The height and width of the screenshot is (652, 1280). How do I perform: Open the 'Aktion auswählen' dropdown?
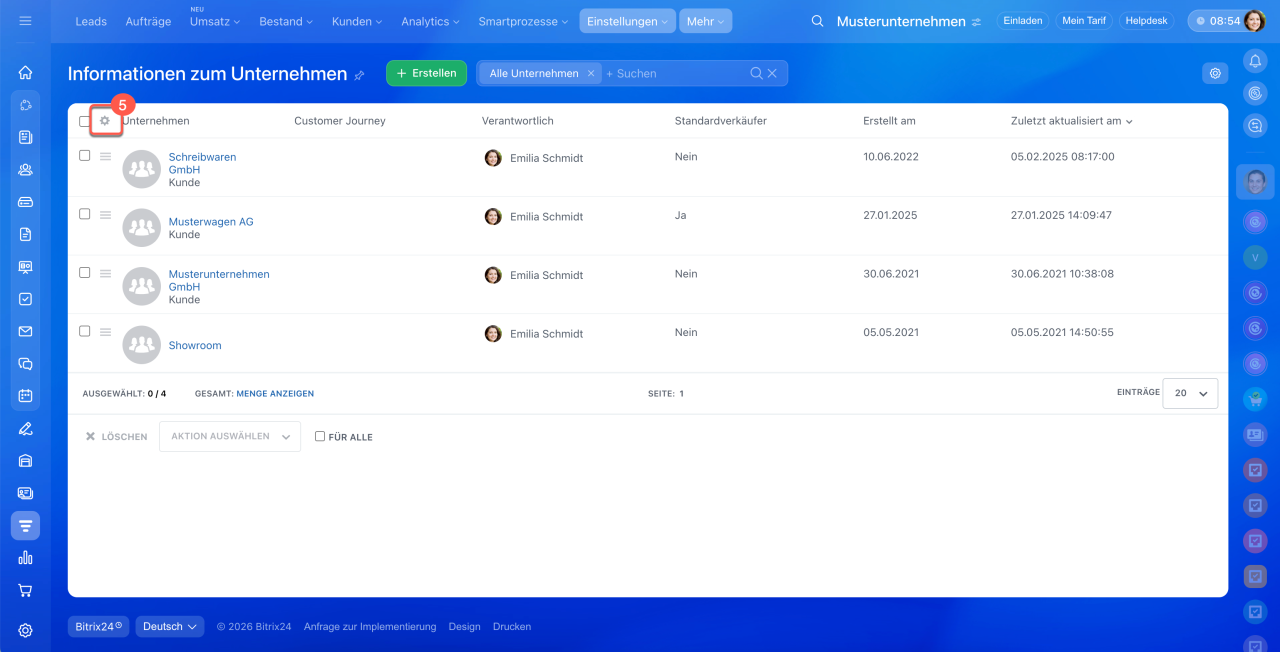(230, 437)
